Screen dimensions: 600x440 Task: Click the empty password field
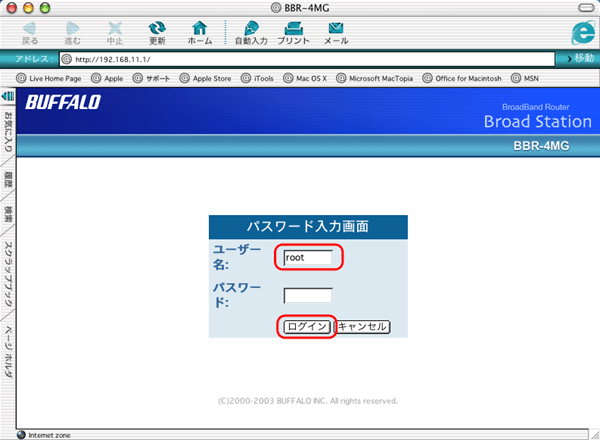[308, 295]
